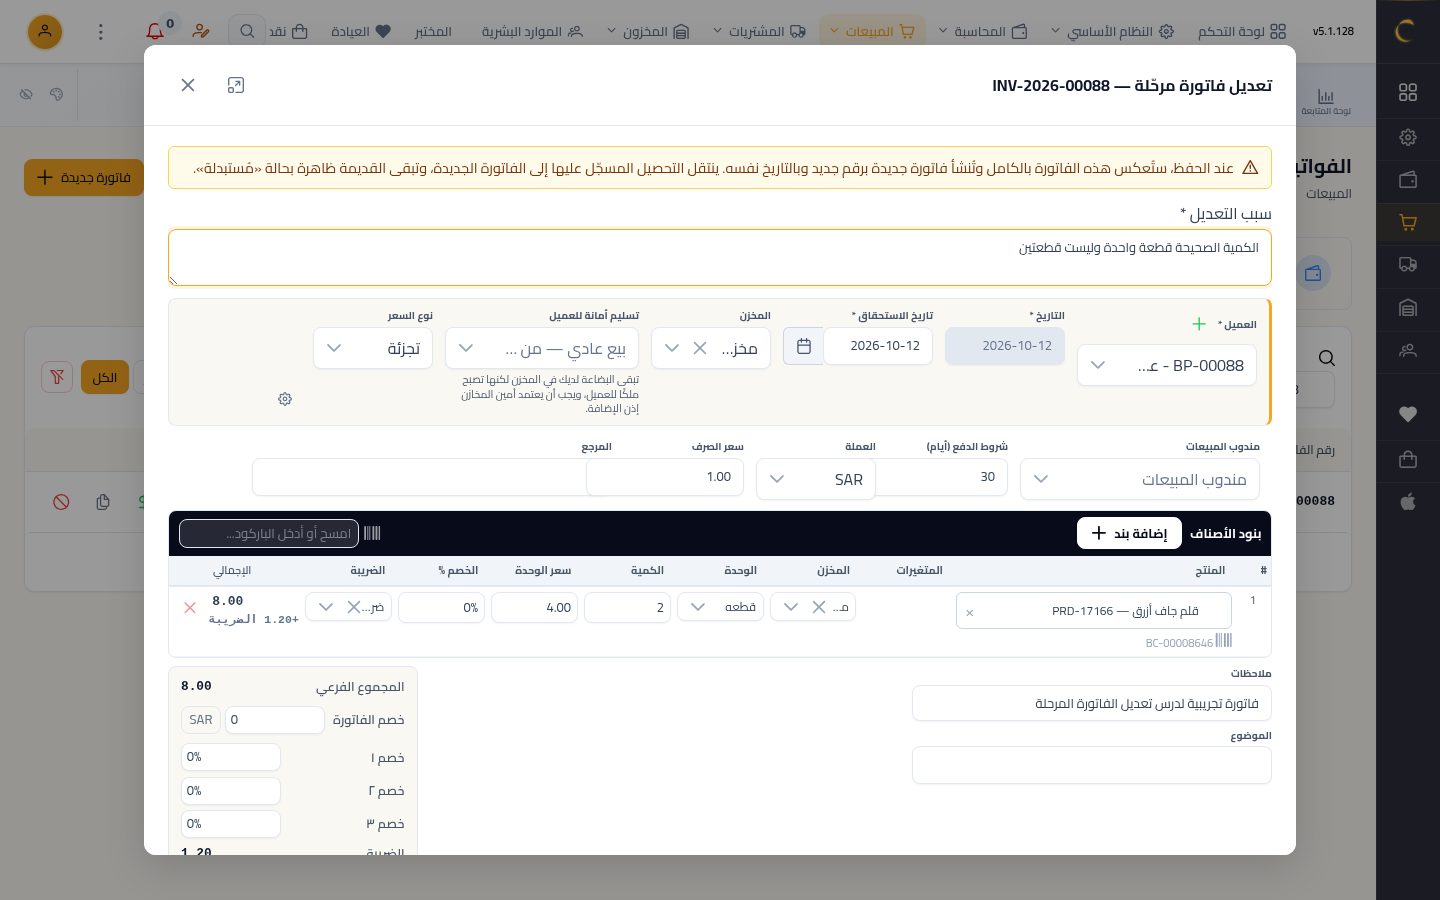Focus the سبب التعديل reason textarea
Image resolution: width=1440 pixels, height=900 pixels.
pyautogui.click(x=720, y=257)
